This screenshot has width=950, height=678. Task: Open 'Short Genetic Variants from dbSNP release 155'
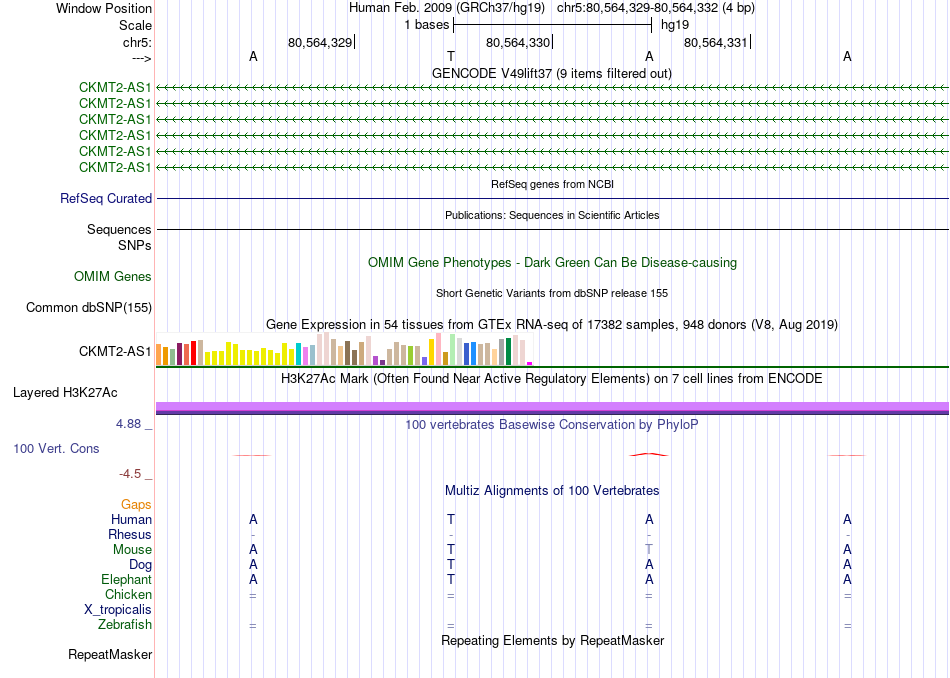tap(552, 293)
